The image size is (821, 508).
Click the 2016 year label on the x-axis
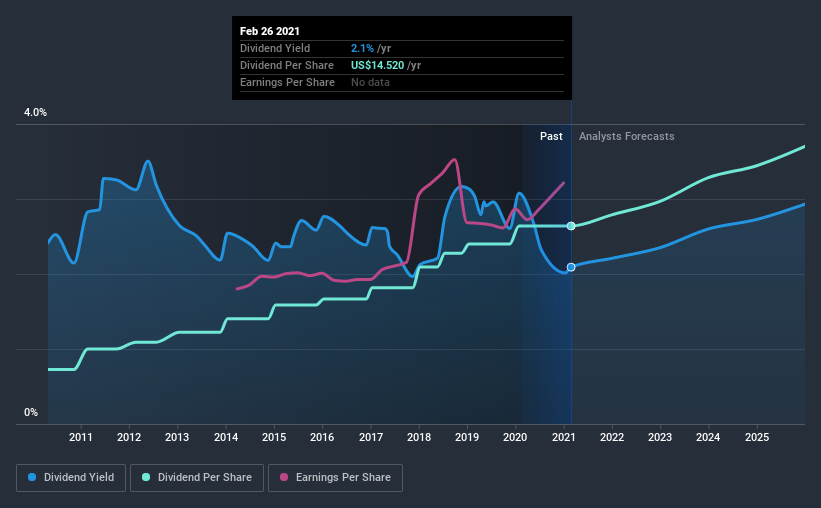322,438
